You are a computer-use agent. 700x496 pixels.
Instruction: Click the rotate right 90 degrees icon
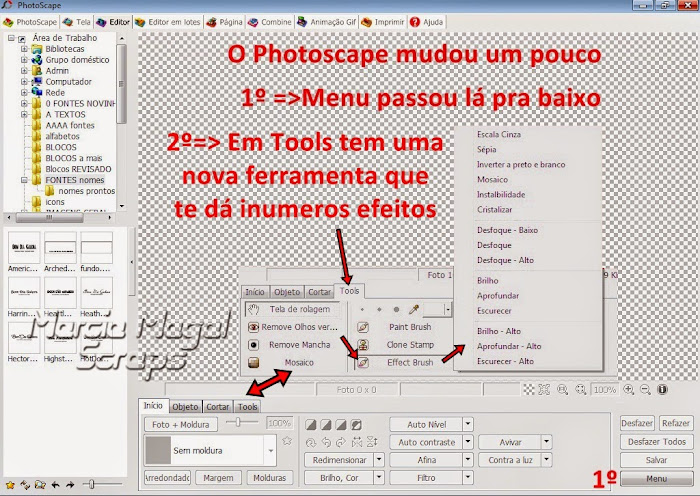(341, 442)
